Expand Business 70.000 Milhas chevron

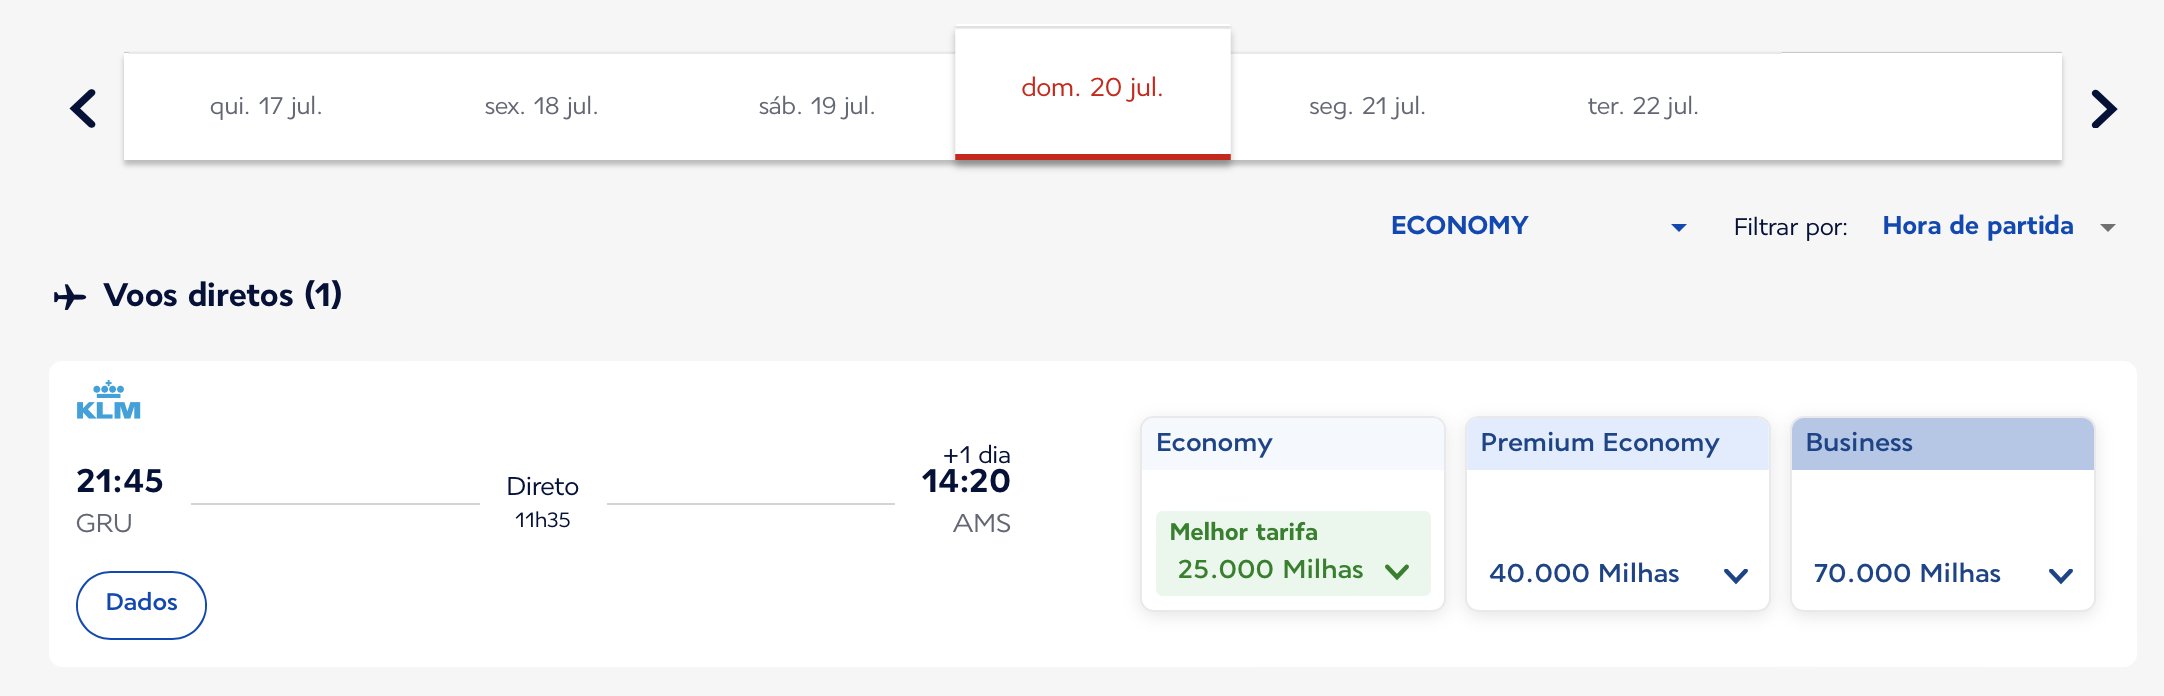click(x=2061, y=575)
